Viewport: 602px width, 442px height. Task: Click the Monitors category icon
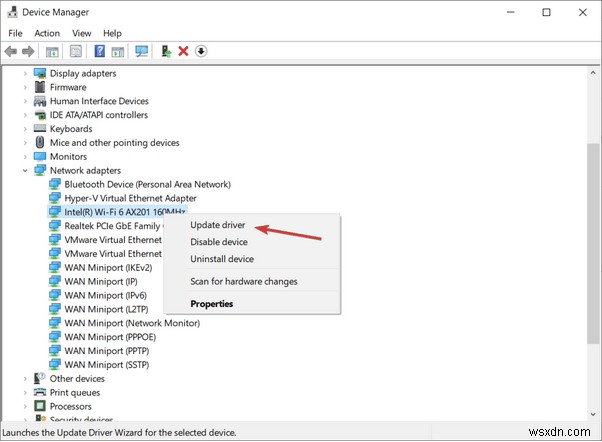pyautogui.click(x=40, y=156)
